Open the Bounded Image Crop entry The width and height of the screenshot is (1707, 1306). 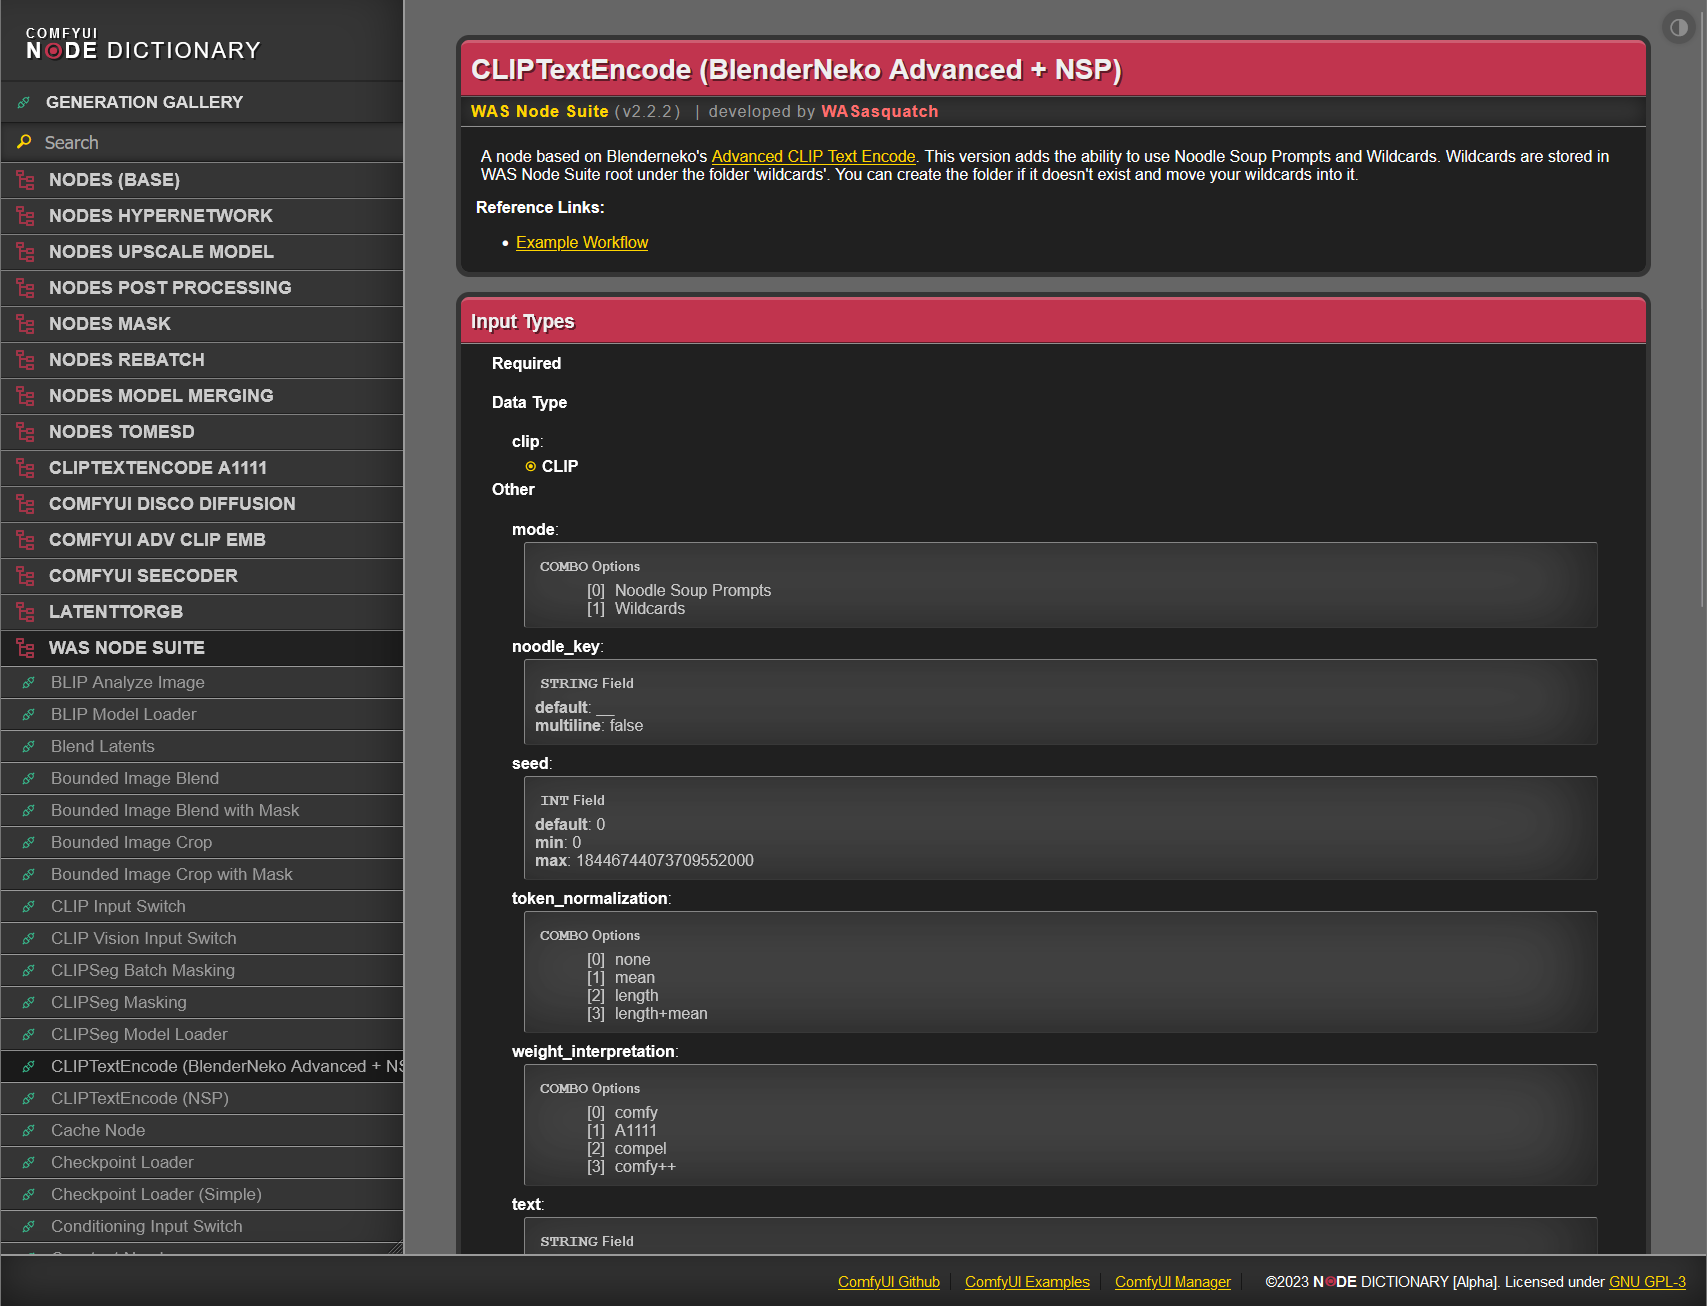pyautogui.click(x=202, y=842)
